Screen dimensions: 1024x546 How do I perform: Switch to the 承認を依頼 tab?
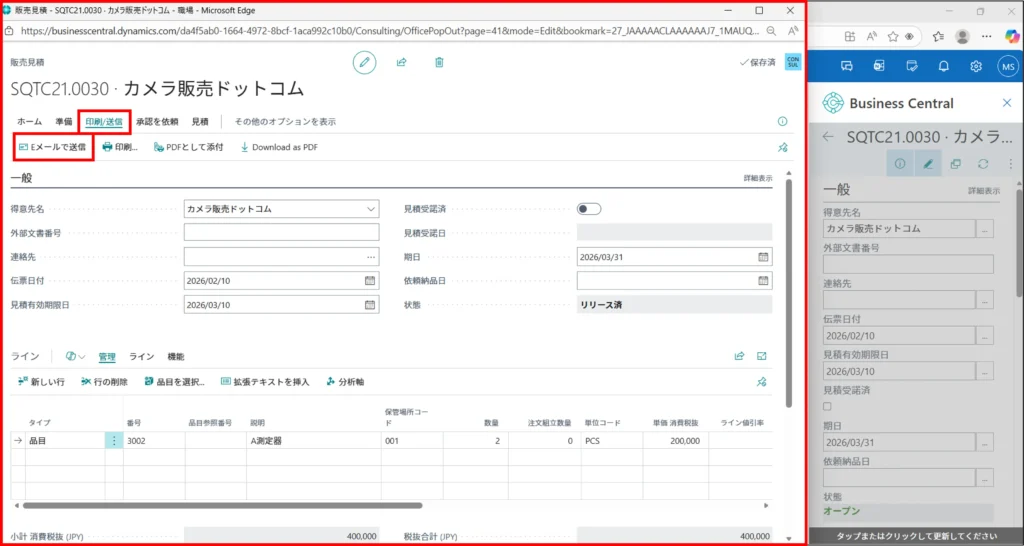[x=157, y=122]
